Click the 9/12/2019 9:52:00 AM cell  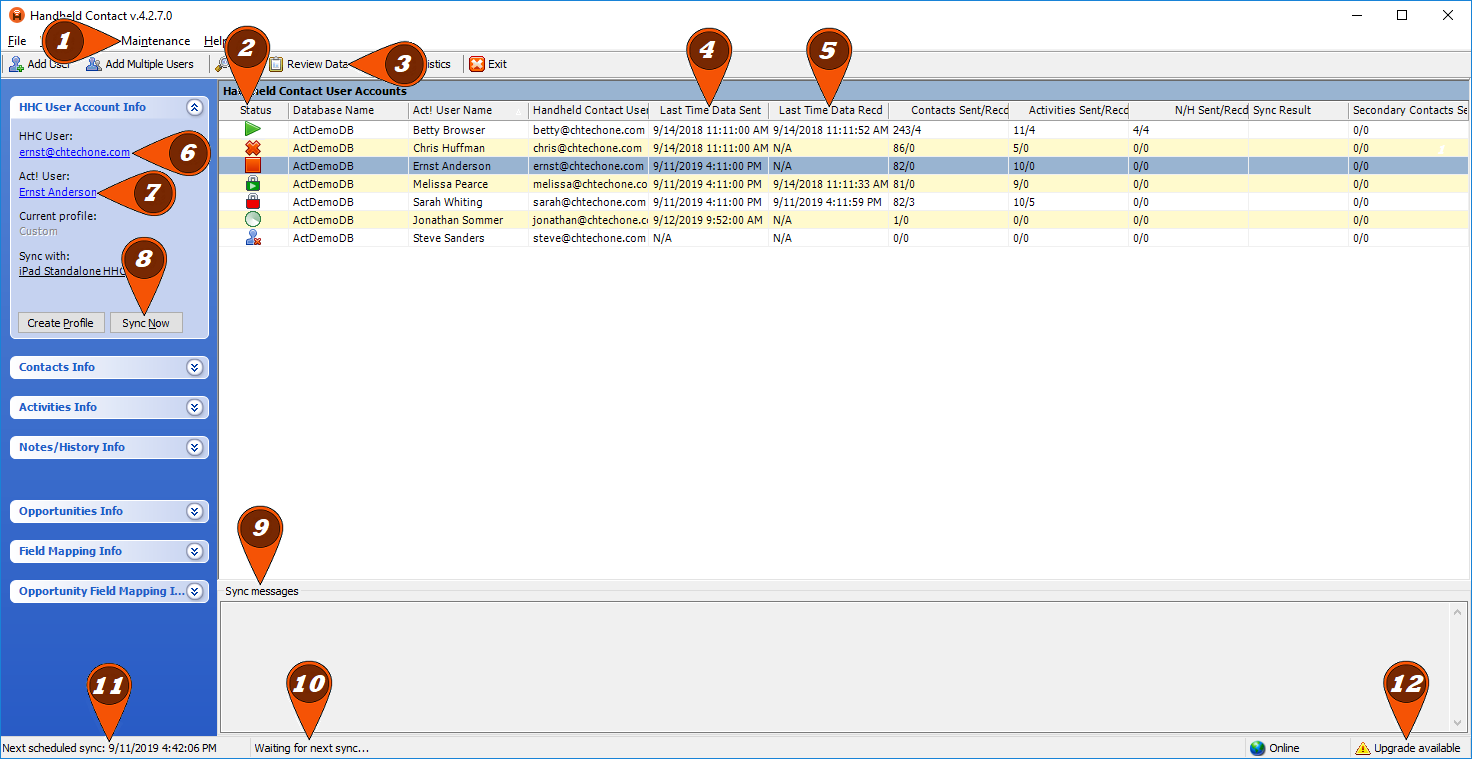click(708, 220)
